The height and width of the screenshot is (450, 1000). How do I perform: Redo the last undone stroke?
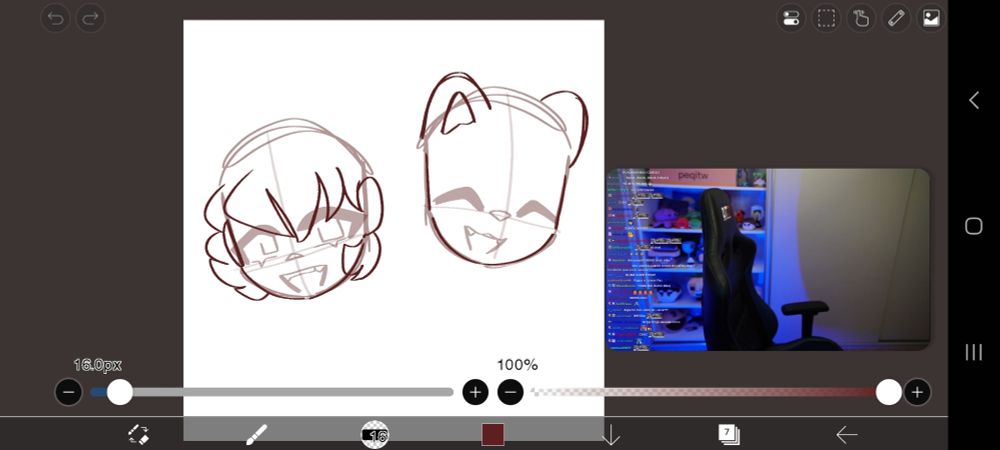pos(91,18)
